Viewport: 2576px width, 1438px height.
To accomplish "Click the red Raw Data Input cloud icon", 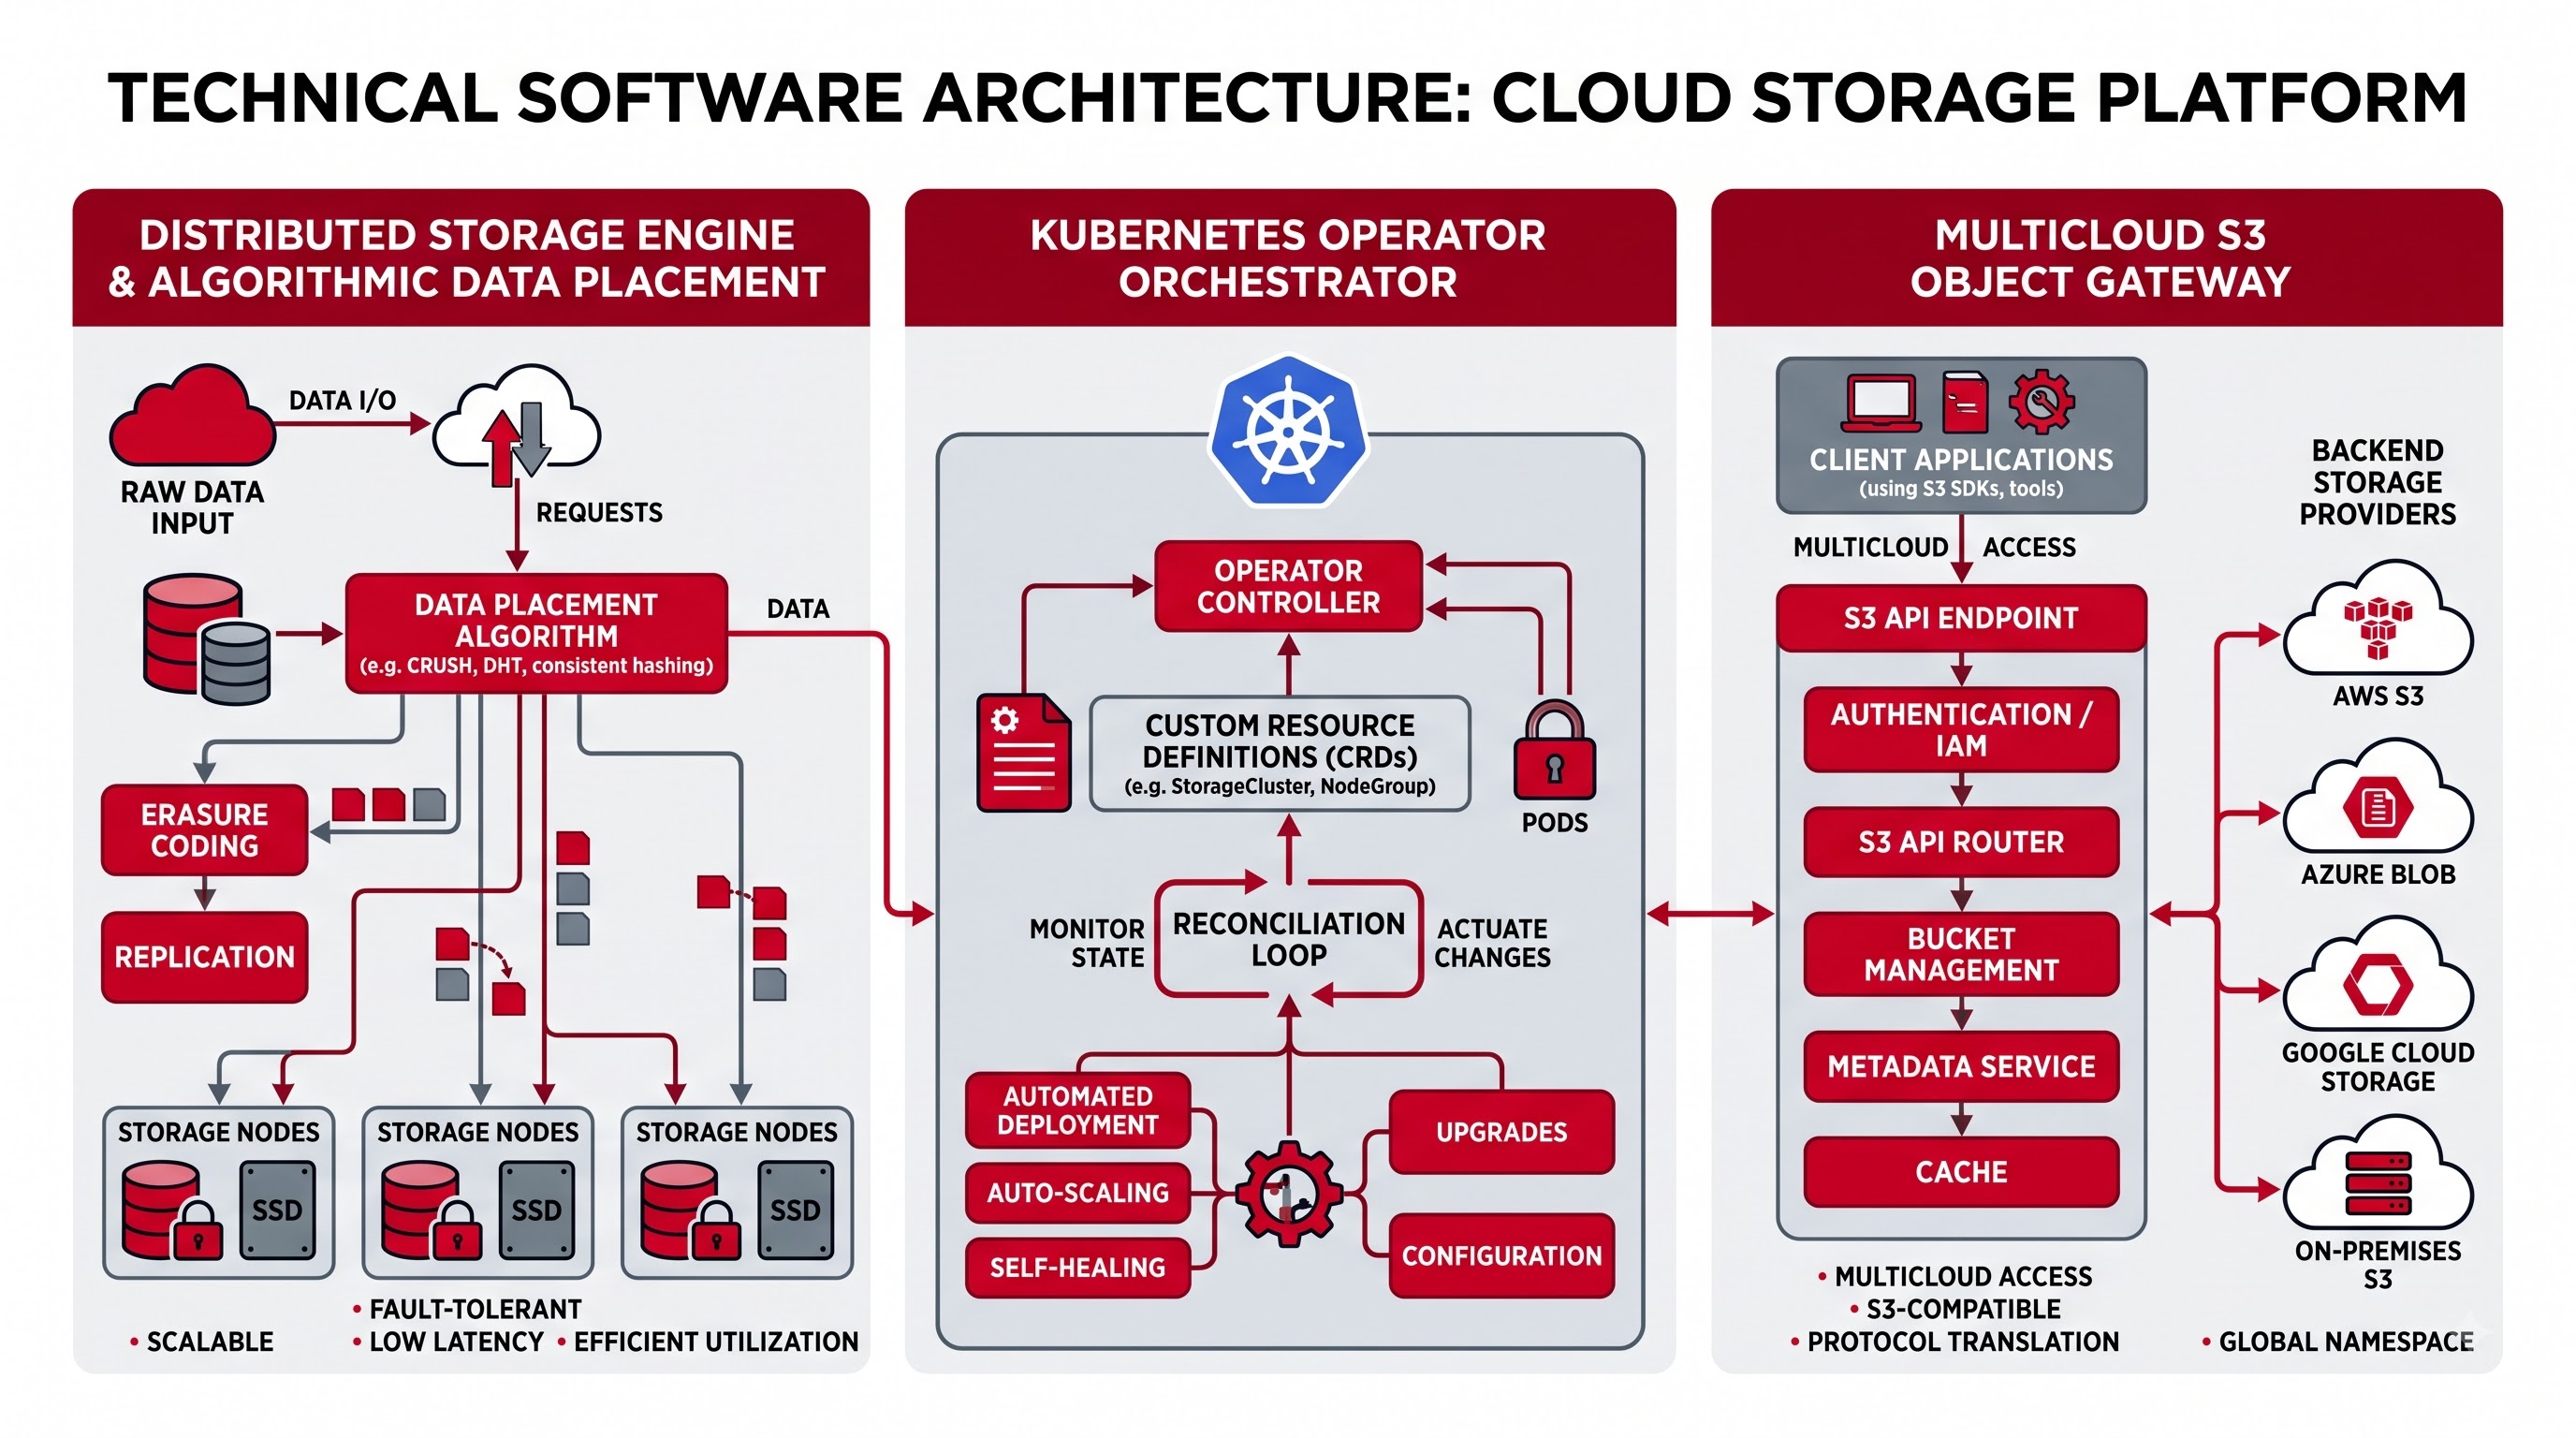I will (x=192, y=417).
